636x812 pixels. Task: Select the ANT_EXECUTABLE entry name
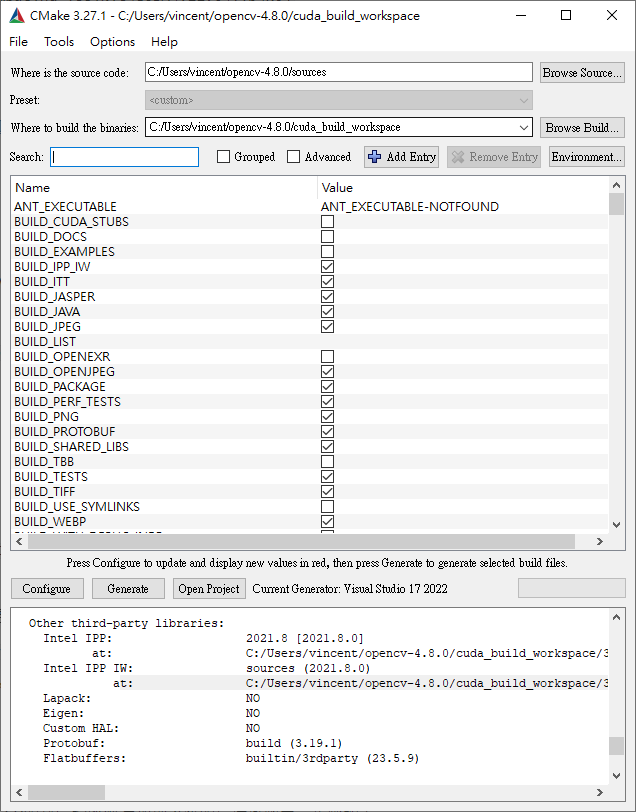[x=65, y=207]
